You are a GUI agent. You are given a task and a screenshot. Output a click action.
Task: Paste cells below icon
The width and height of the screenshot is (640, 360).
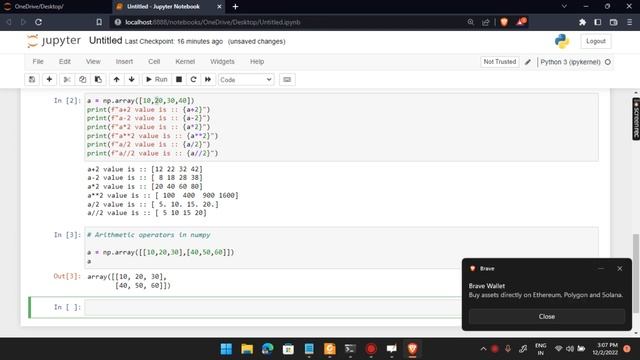pos(98,80)
